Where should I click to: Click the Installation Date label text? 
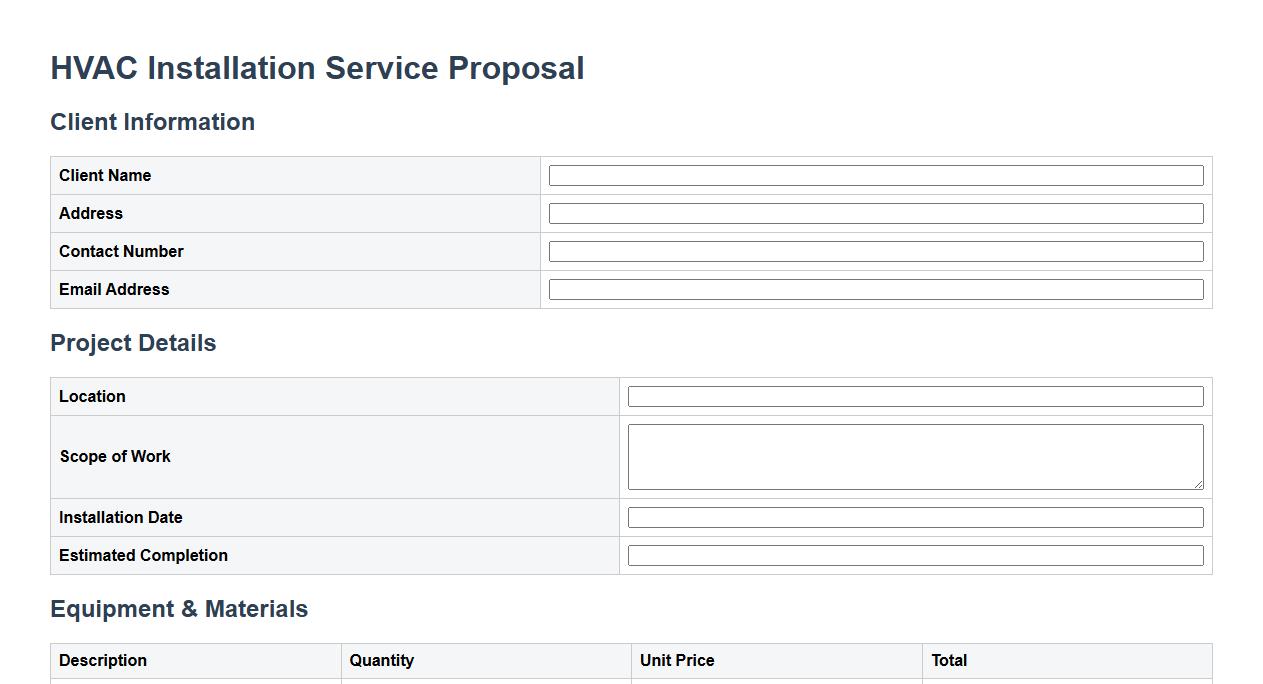[x=120, y=518]
